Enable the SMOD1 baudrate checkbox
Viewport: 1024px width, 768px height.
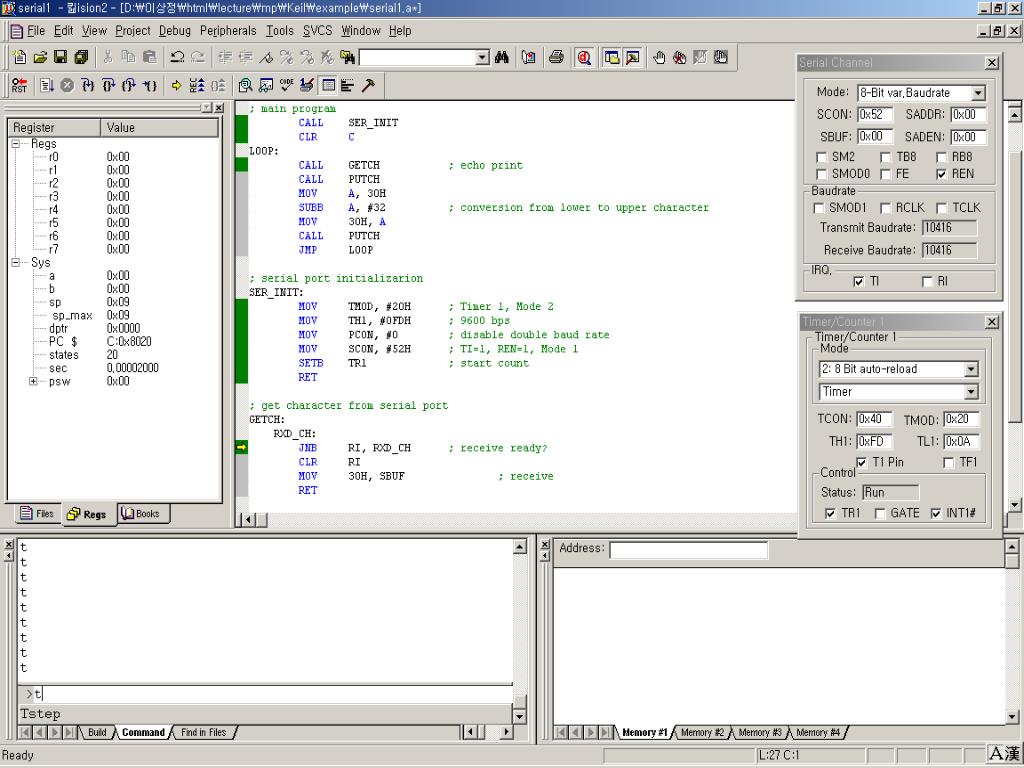pos(819,208)
